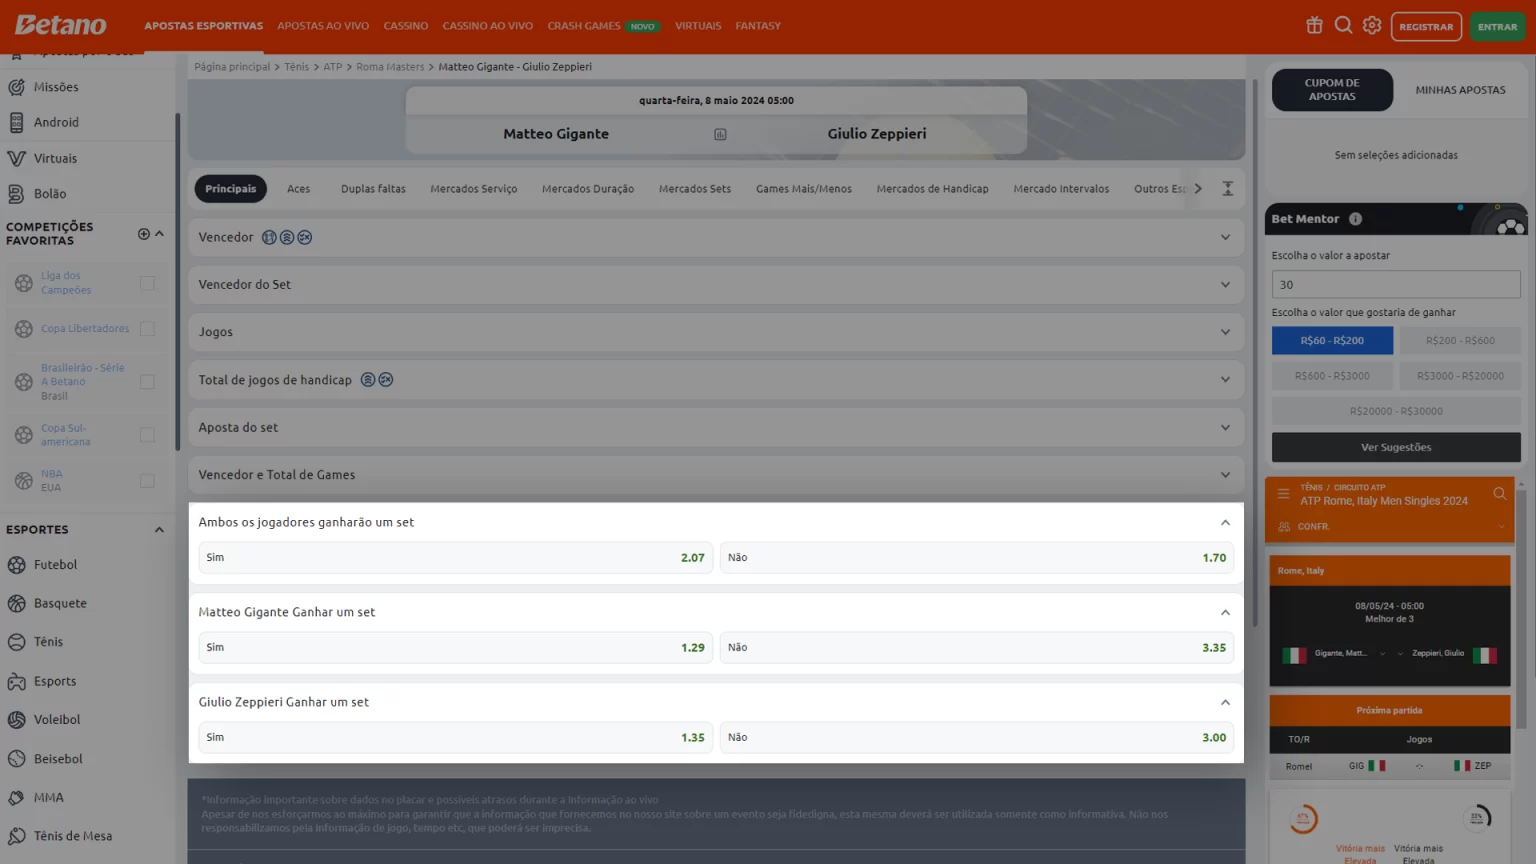The height and width of the screenshot is (864, 1536).
Task: Click the Betano logo
Action: click(x=60, y=25)
